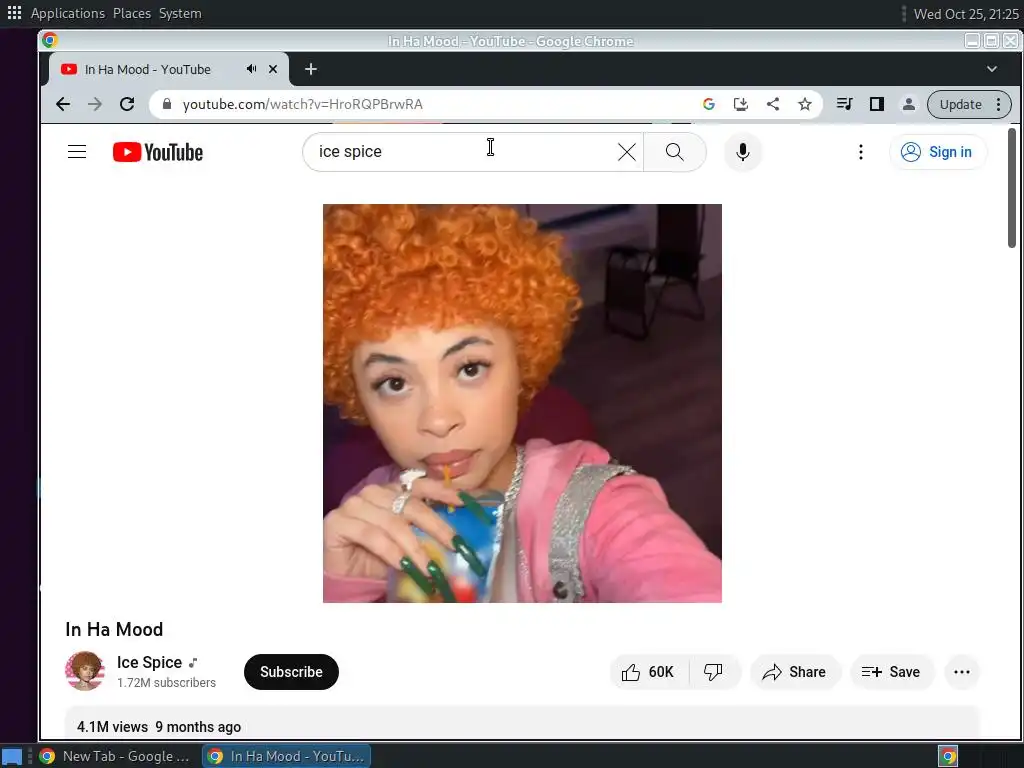Open the Chrome profile icon

(x=908, y=104)
